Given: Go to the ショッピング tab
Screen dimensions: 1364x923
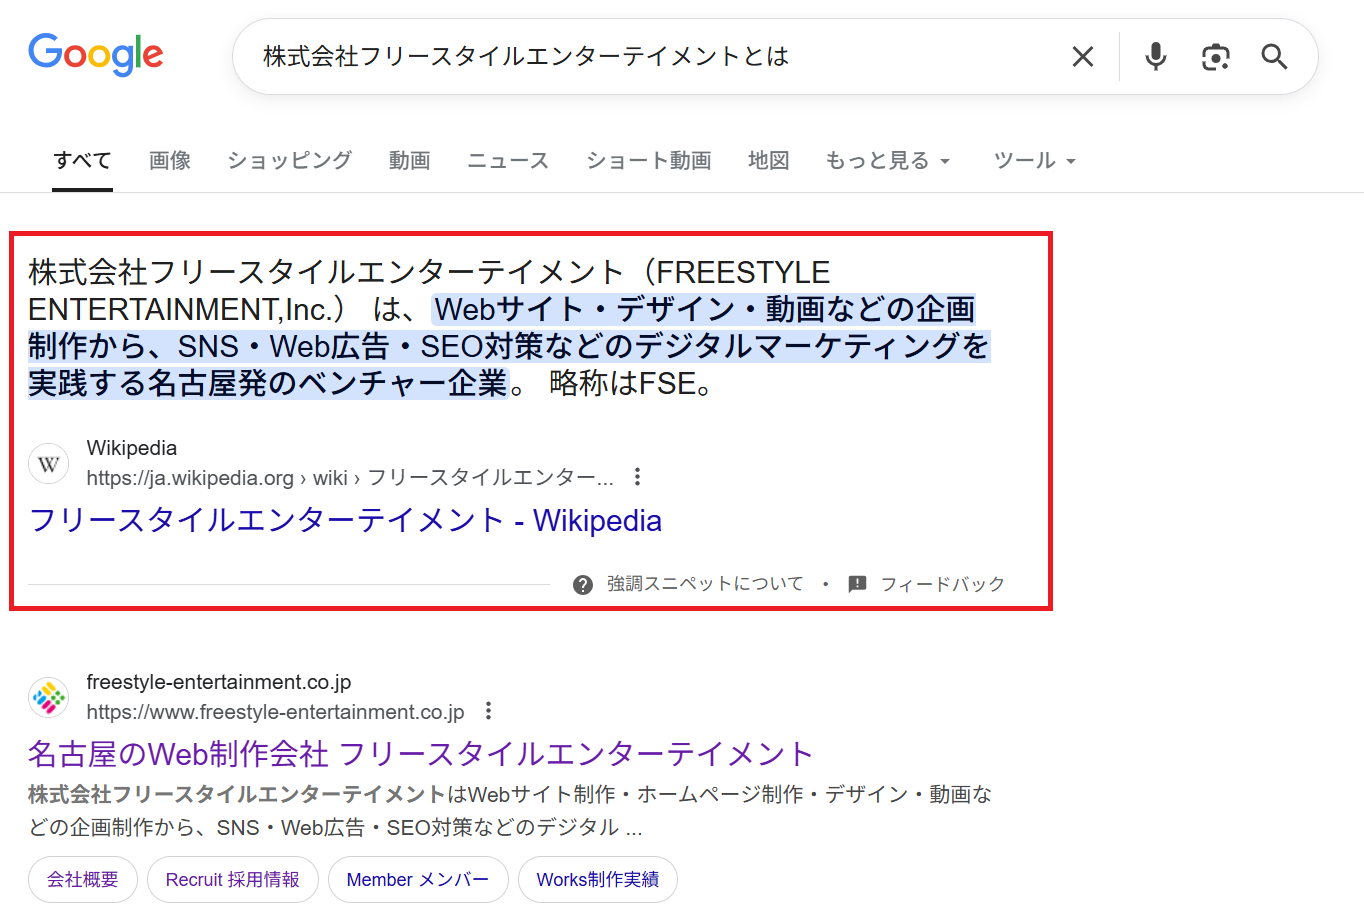Looking at the screenshot, I should [289, 161].
